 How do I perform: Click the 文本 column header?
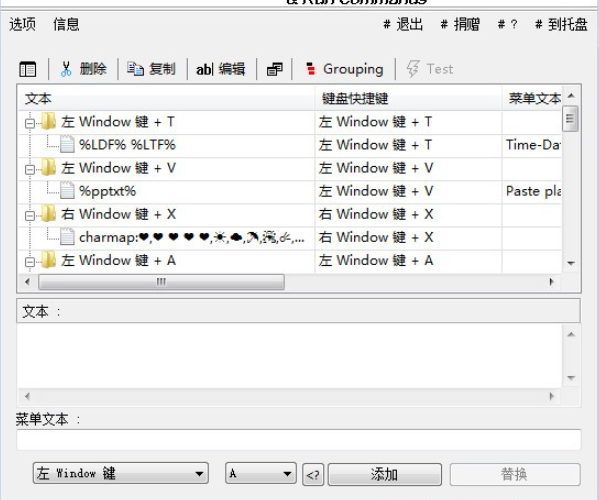click(166, 99)
